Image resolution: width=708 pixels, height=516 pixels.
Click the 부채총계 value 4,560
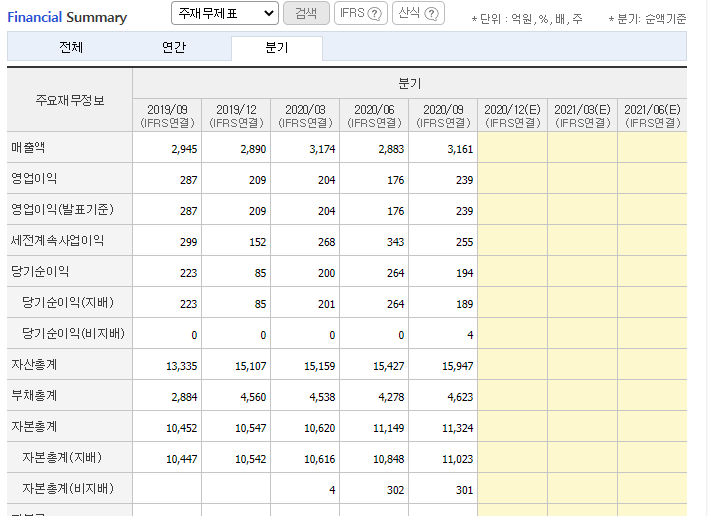click(253, 397)
